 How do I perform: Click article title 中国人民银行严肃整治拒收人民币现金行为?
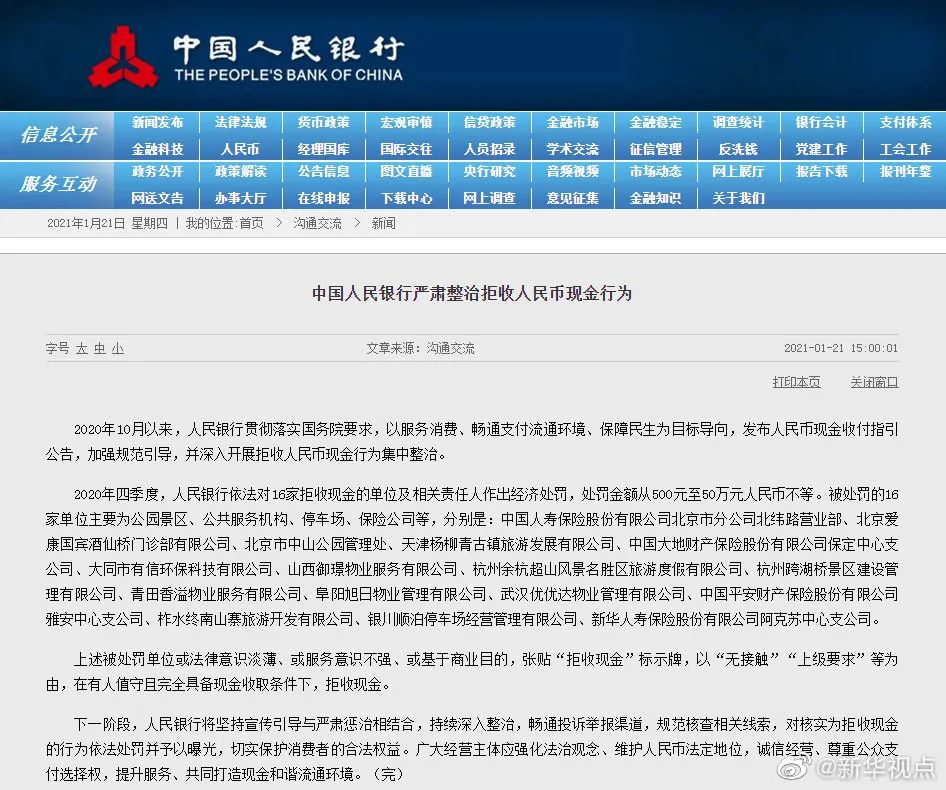472,293
